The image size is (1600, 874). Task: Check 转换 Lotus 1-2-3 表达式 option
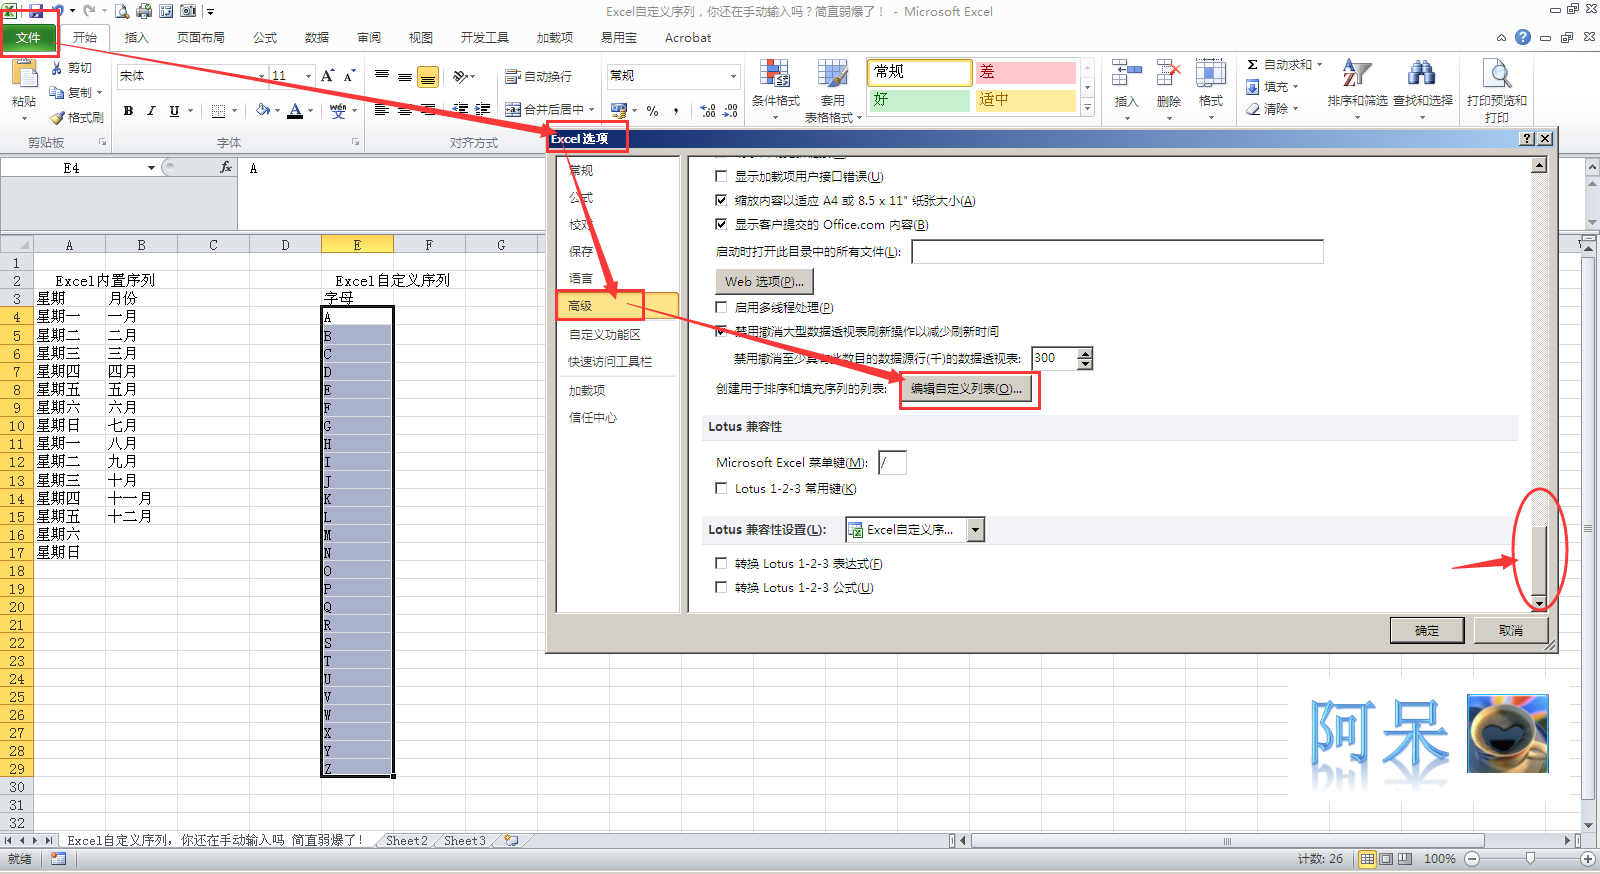click(721, 563)
